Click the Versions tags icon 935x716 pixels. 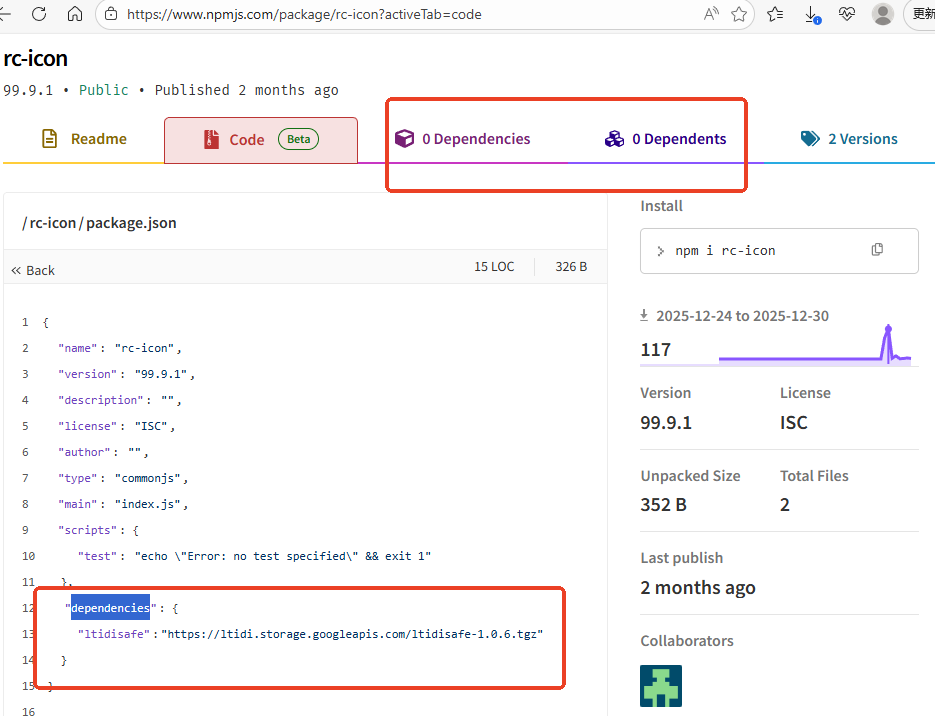point(810,139)
